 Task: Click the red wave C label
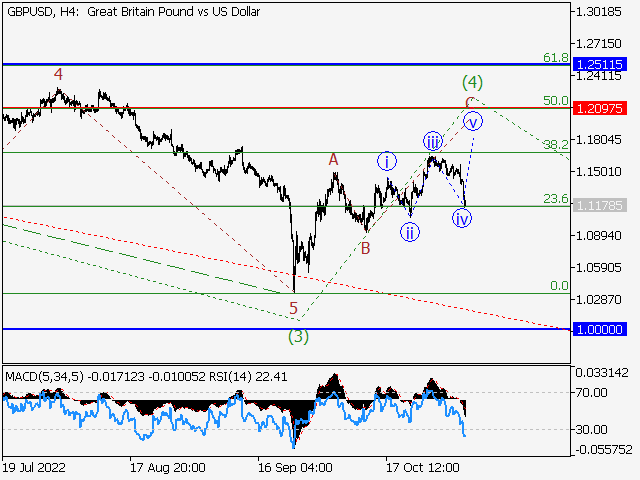pyautogui.click(x=470, y=102)
